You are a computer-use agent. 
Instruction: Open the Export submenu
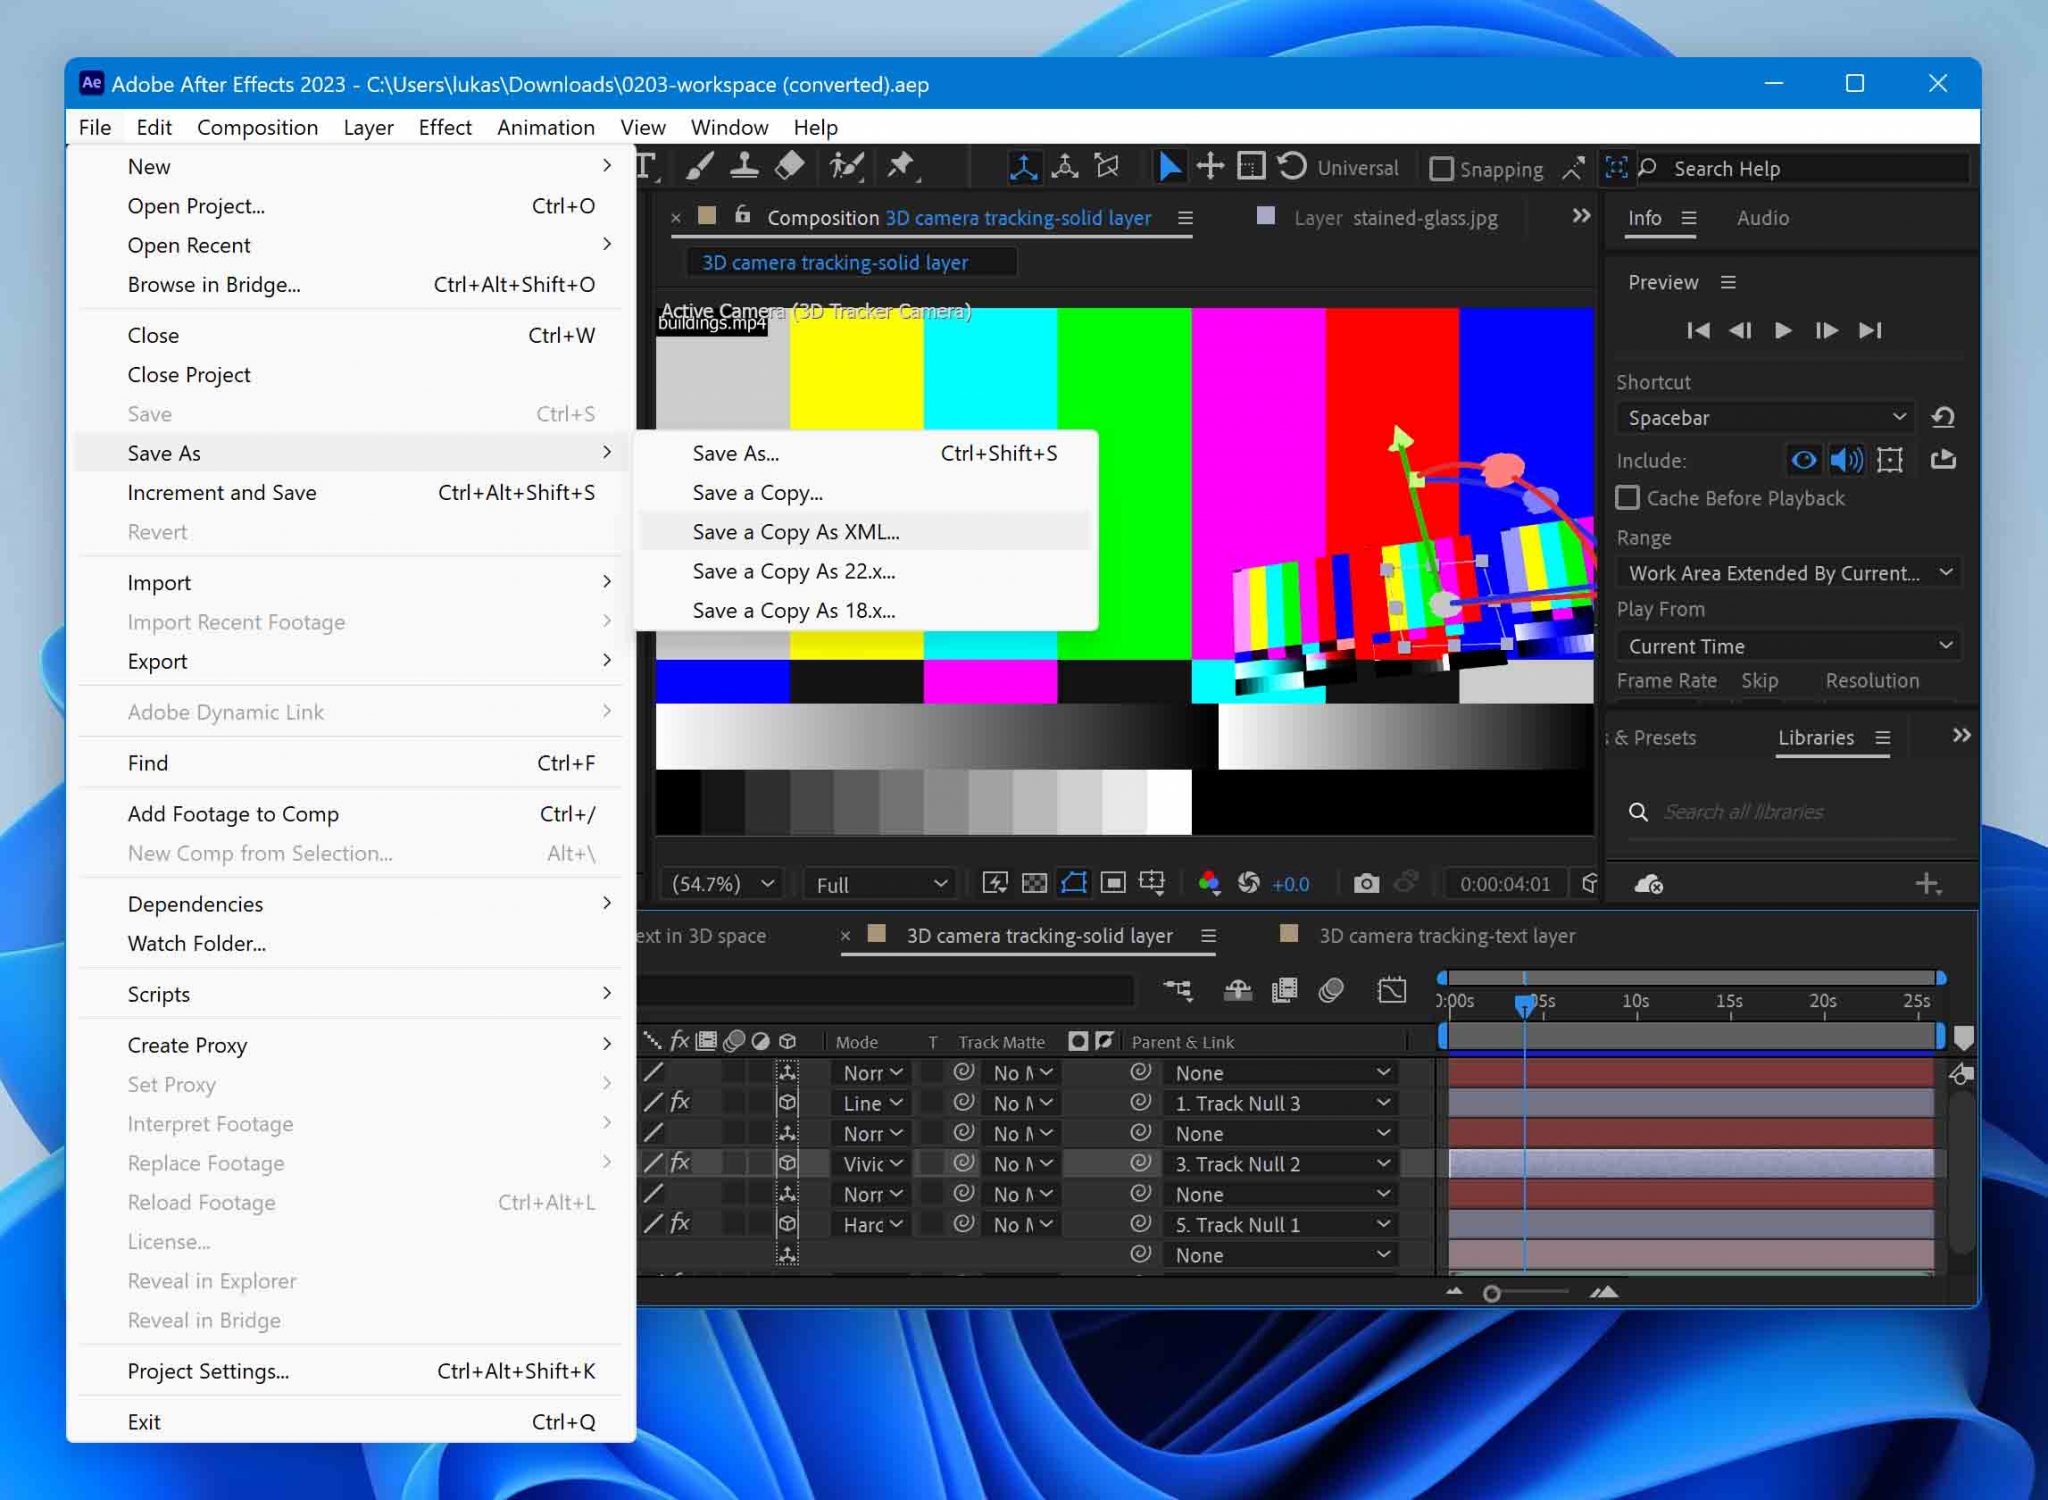pyautogui.click(x=157, y=661)
